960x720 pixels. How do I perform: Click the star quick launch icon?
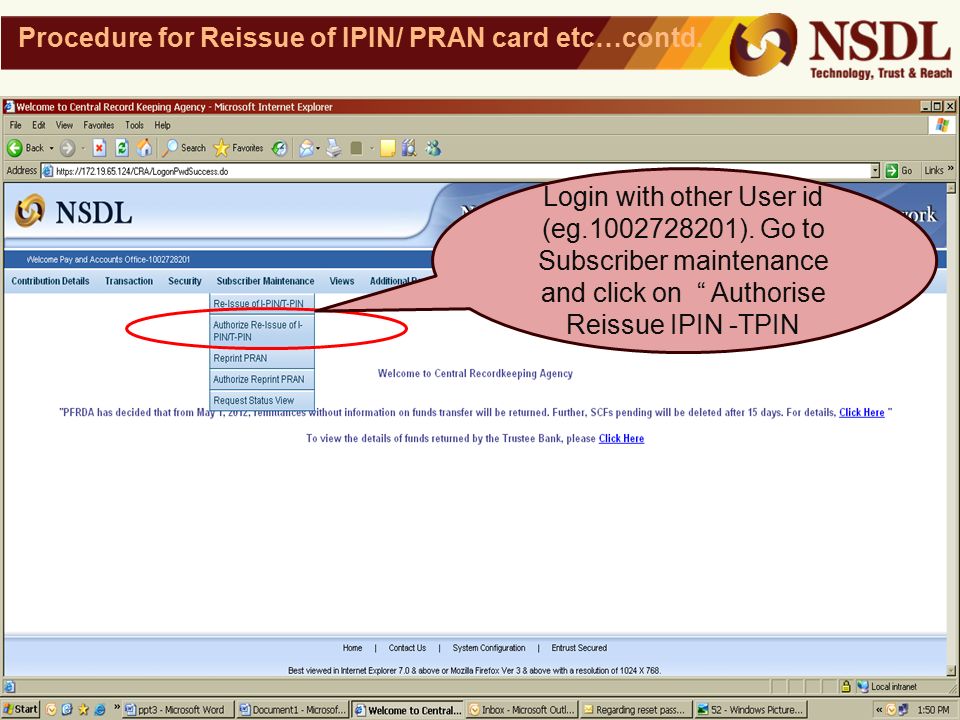coord(83,710)
